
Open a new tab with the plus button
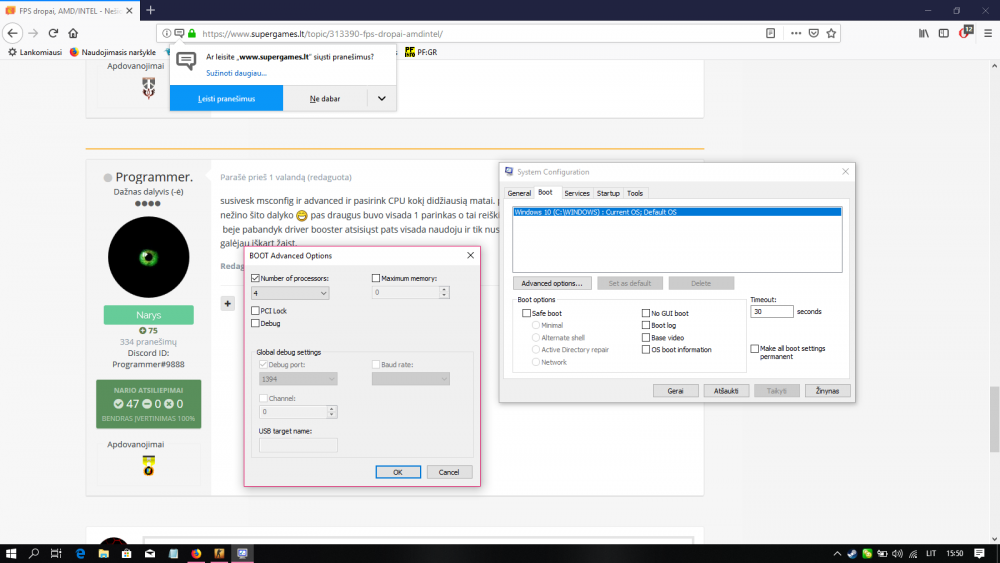coord(151,10)
